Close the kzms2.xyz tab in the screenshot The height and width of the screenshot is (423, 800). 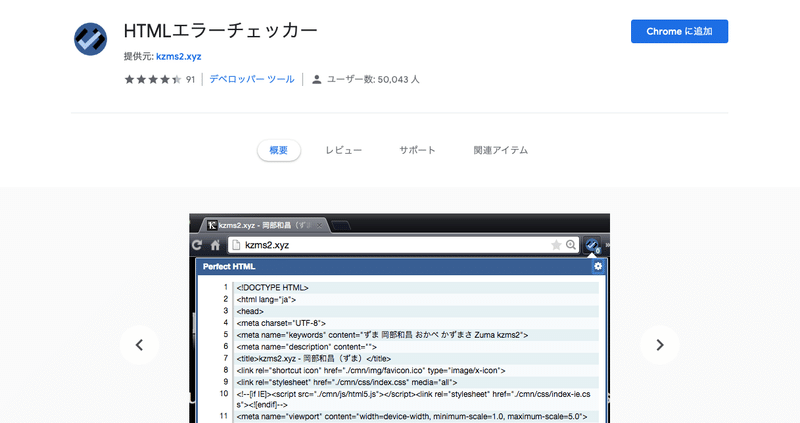pos(319,225)
